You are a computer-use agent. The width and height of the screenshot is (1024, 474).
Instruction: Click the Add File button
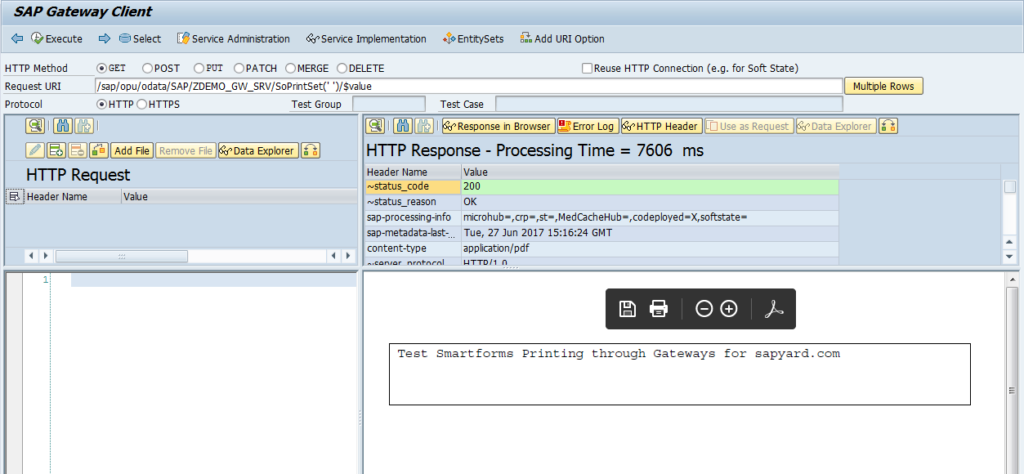pyautogui.click(x=132, y=151)
